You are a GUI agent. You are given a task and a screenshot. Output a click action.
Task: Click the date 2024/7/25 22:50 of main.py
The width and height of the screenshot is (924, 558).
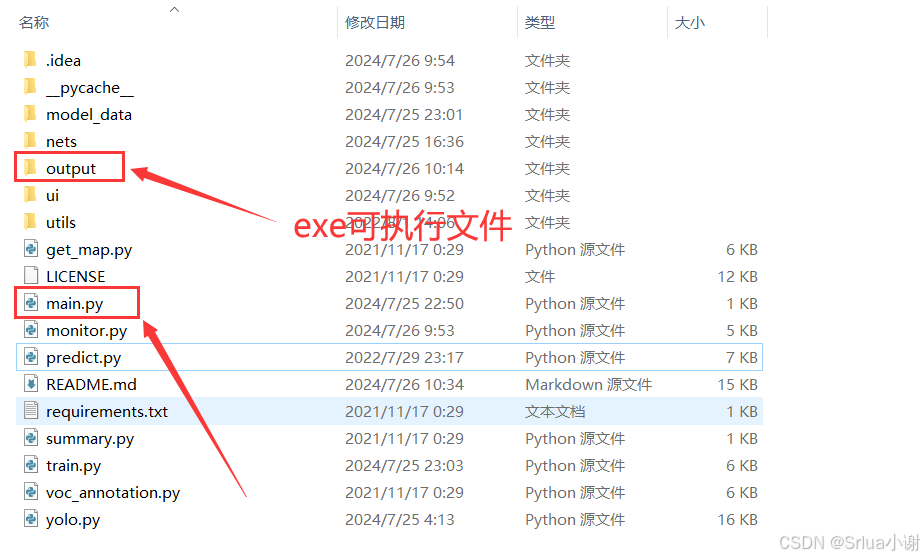pyautogui.click(x=404, y=303)
